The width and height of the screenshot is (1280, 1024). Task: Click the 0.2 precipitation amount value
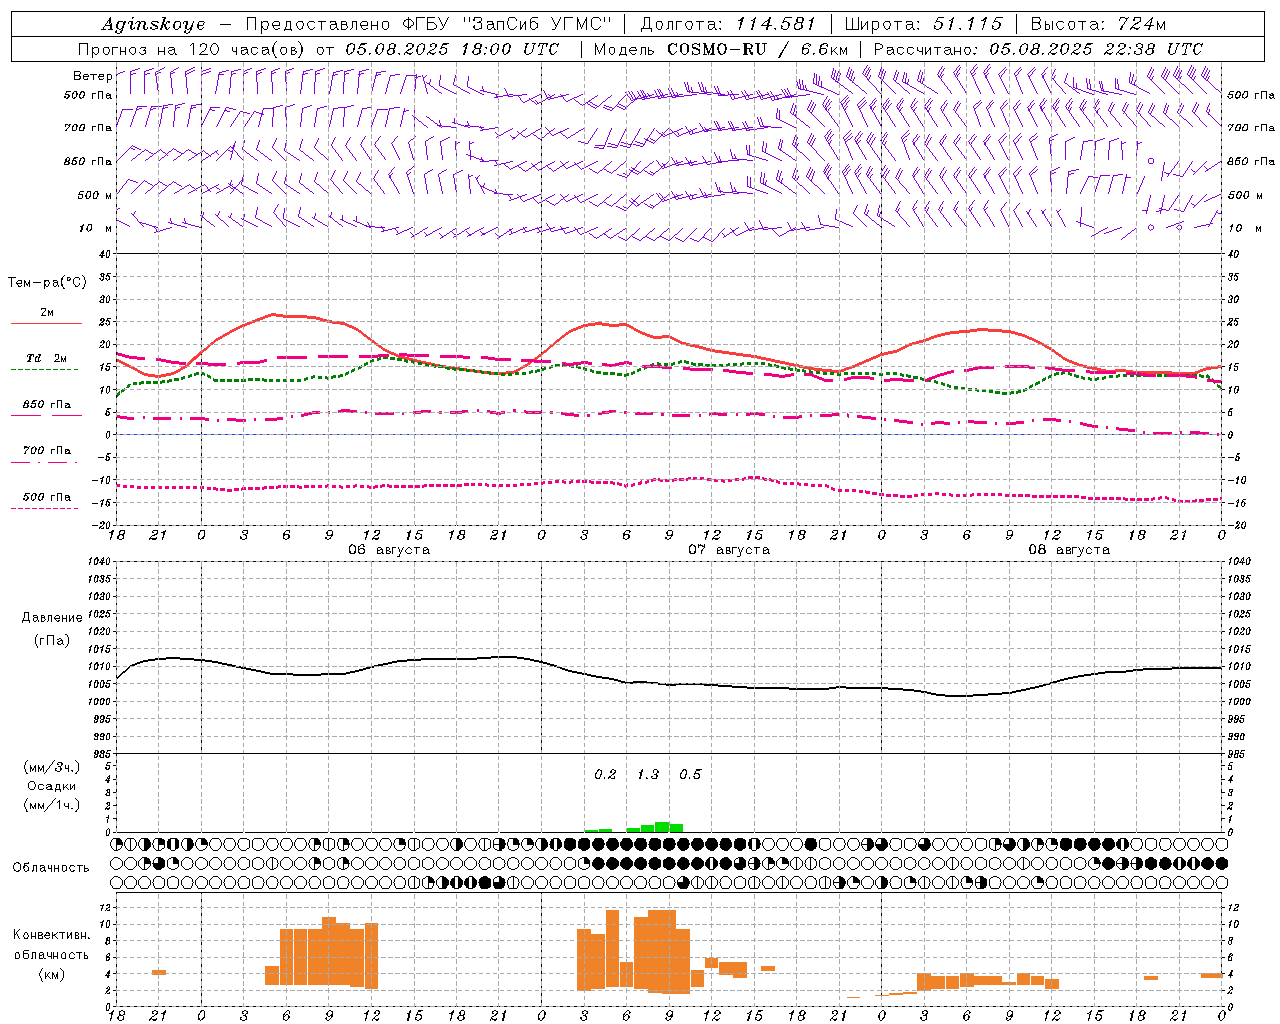tap(605, 775)
